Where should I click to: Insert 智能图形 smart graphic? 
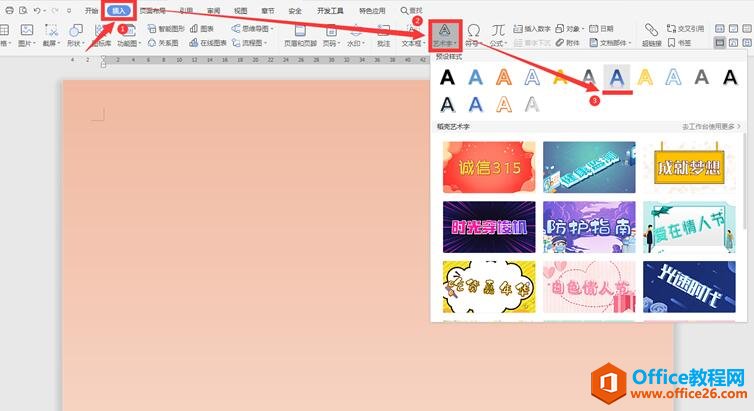click(x=166, y=29)
